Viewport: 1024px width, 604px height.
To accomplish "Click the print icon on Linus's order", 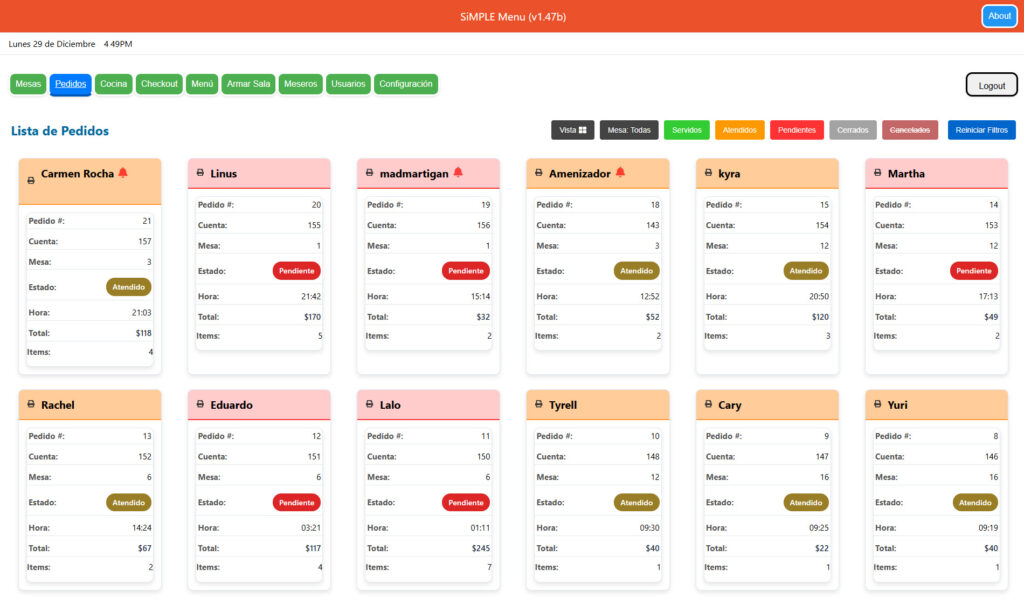I will [x=200, y=174].
